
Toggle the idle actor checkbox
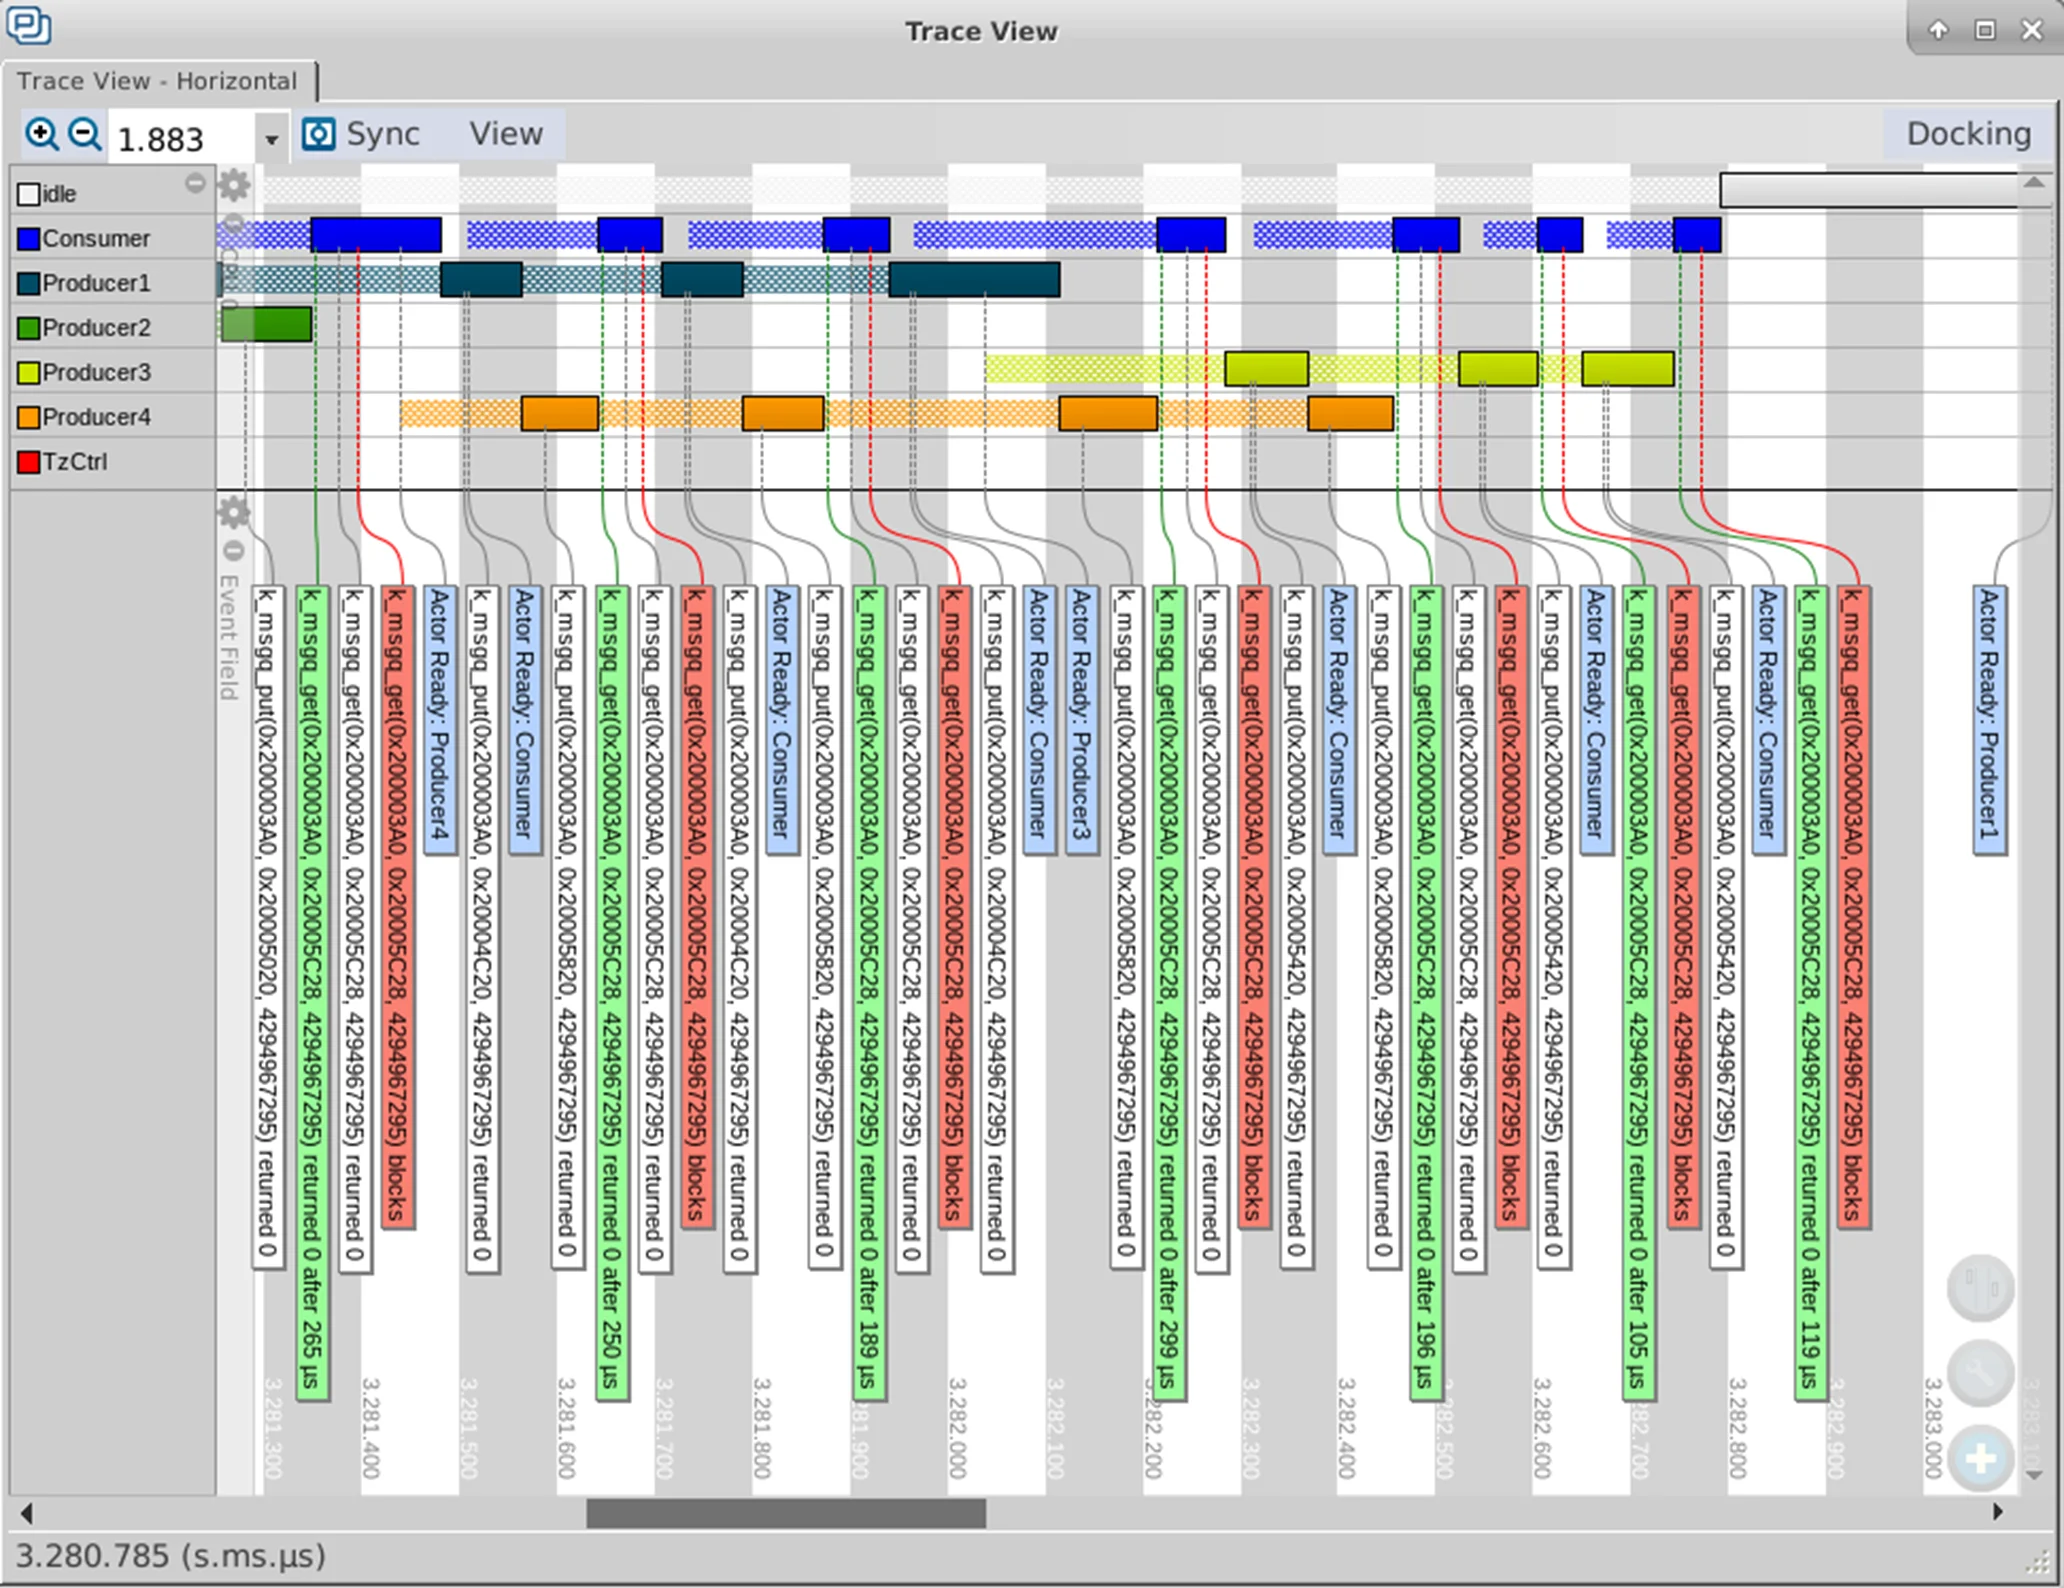pyautogui.click(x=28, y=194)
